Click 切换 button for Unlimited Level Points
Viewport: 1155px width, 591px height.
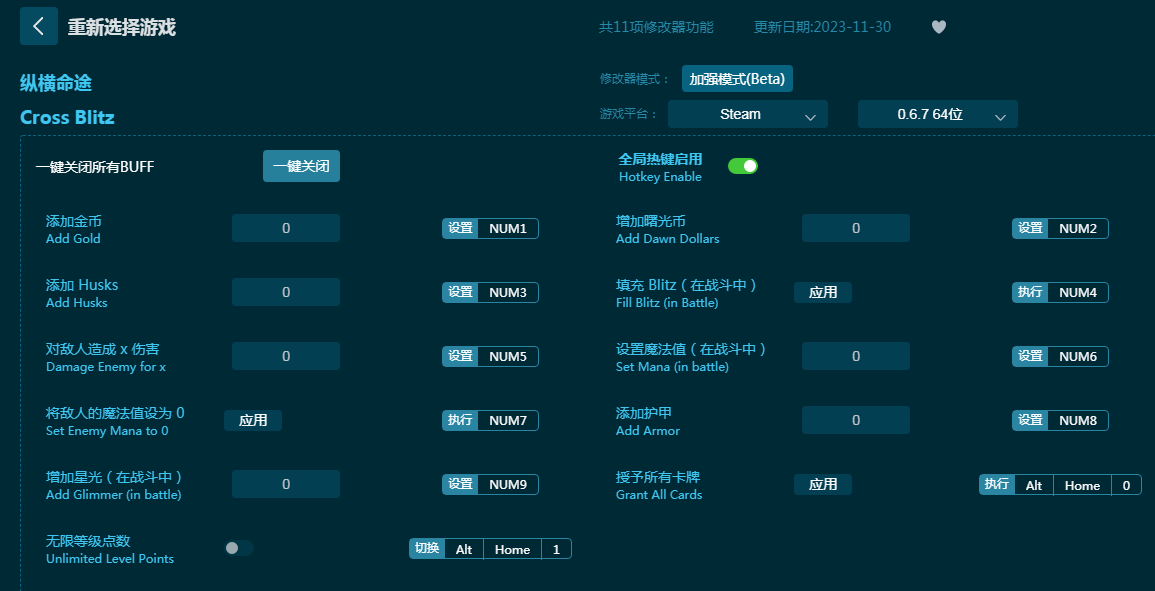click(x=427, y=549)
